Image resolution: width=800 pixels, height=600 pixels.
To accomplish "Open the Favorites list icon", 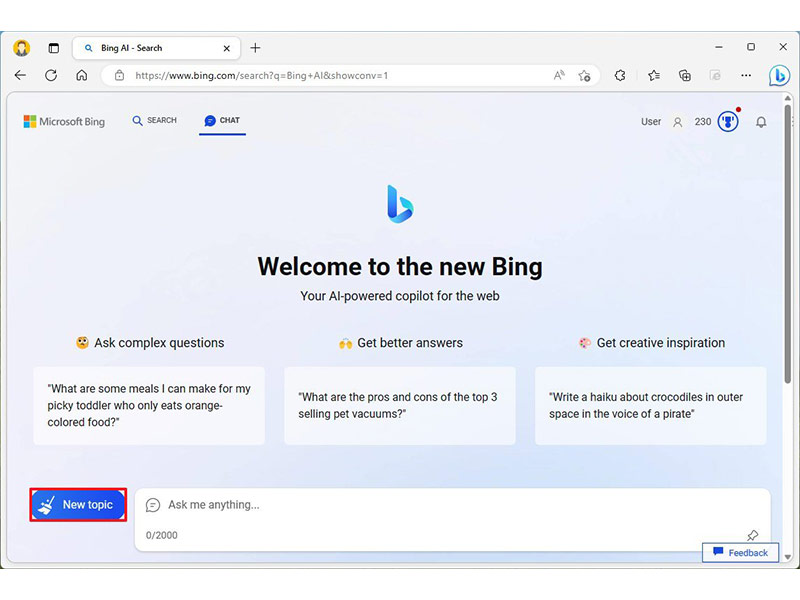I will 654,76.
